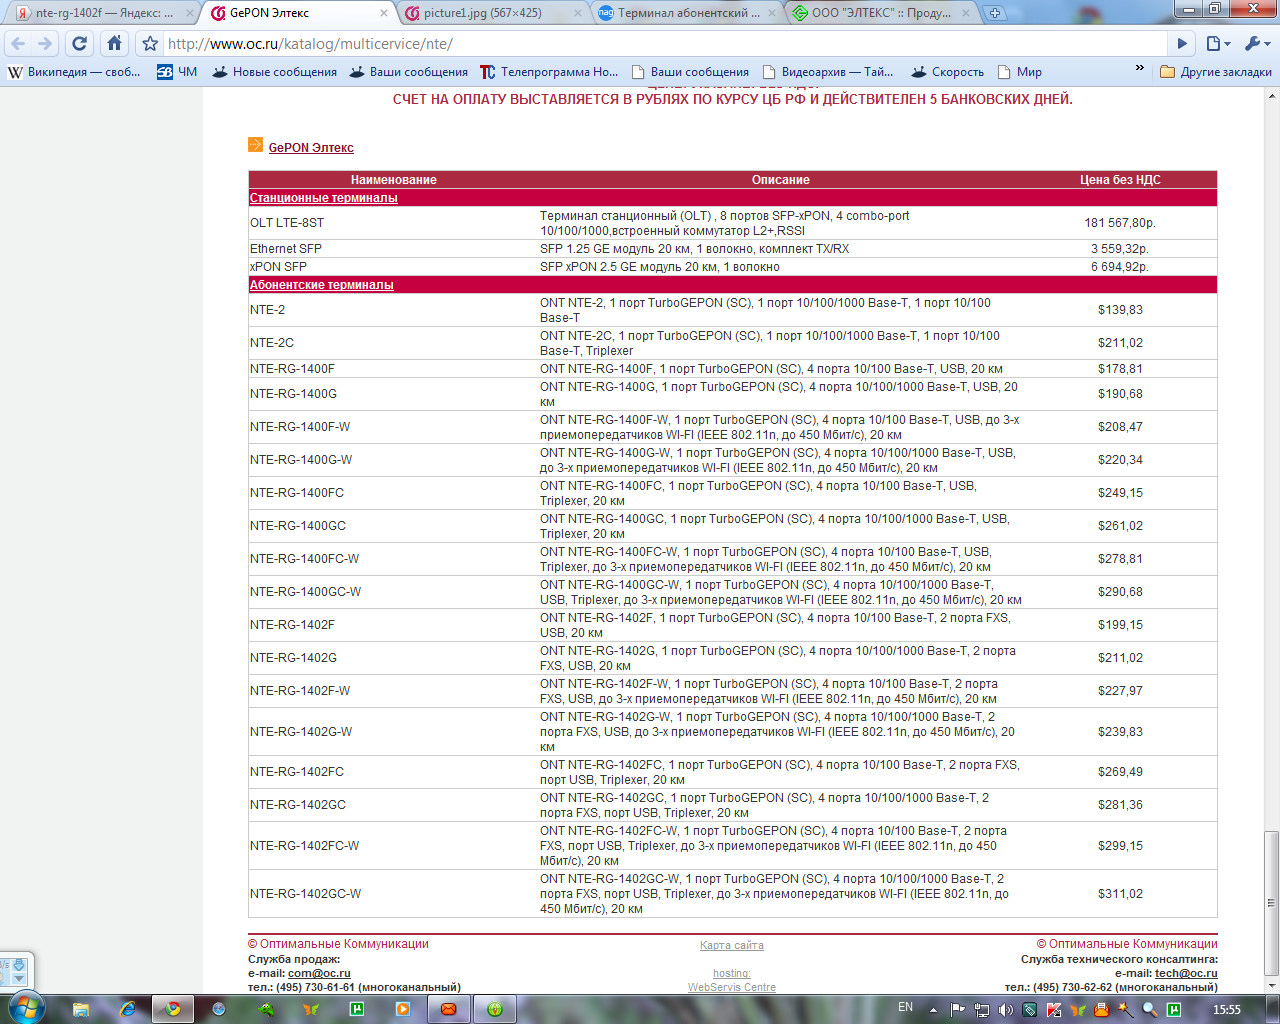Switch to the Chrome taskbar button
Image resolution: width=1280 pixels, height=1024 pixels.
tap(173, 1009)
